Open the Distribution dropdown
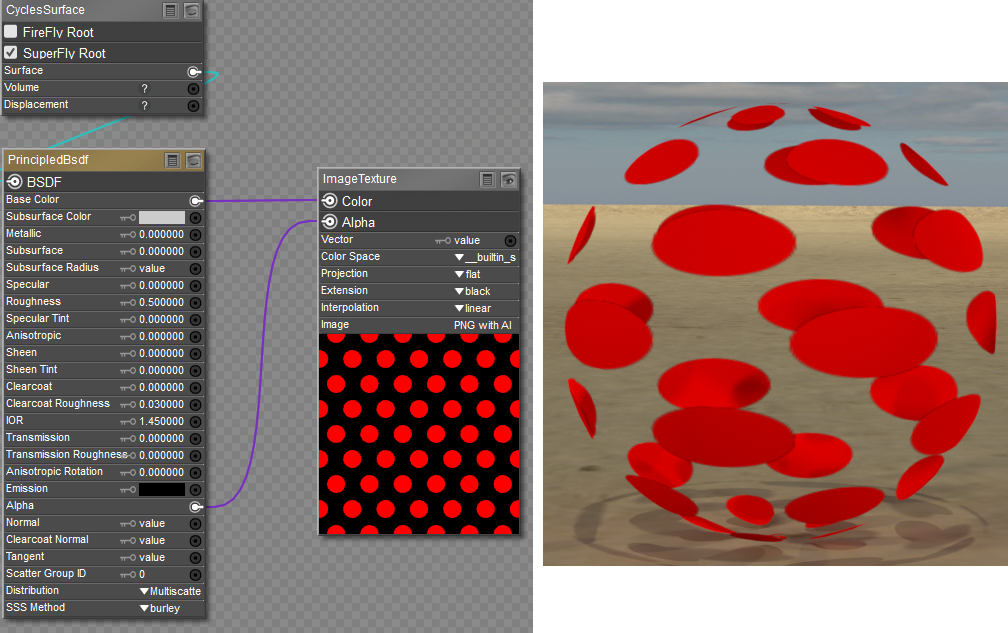 pos(169,591)
